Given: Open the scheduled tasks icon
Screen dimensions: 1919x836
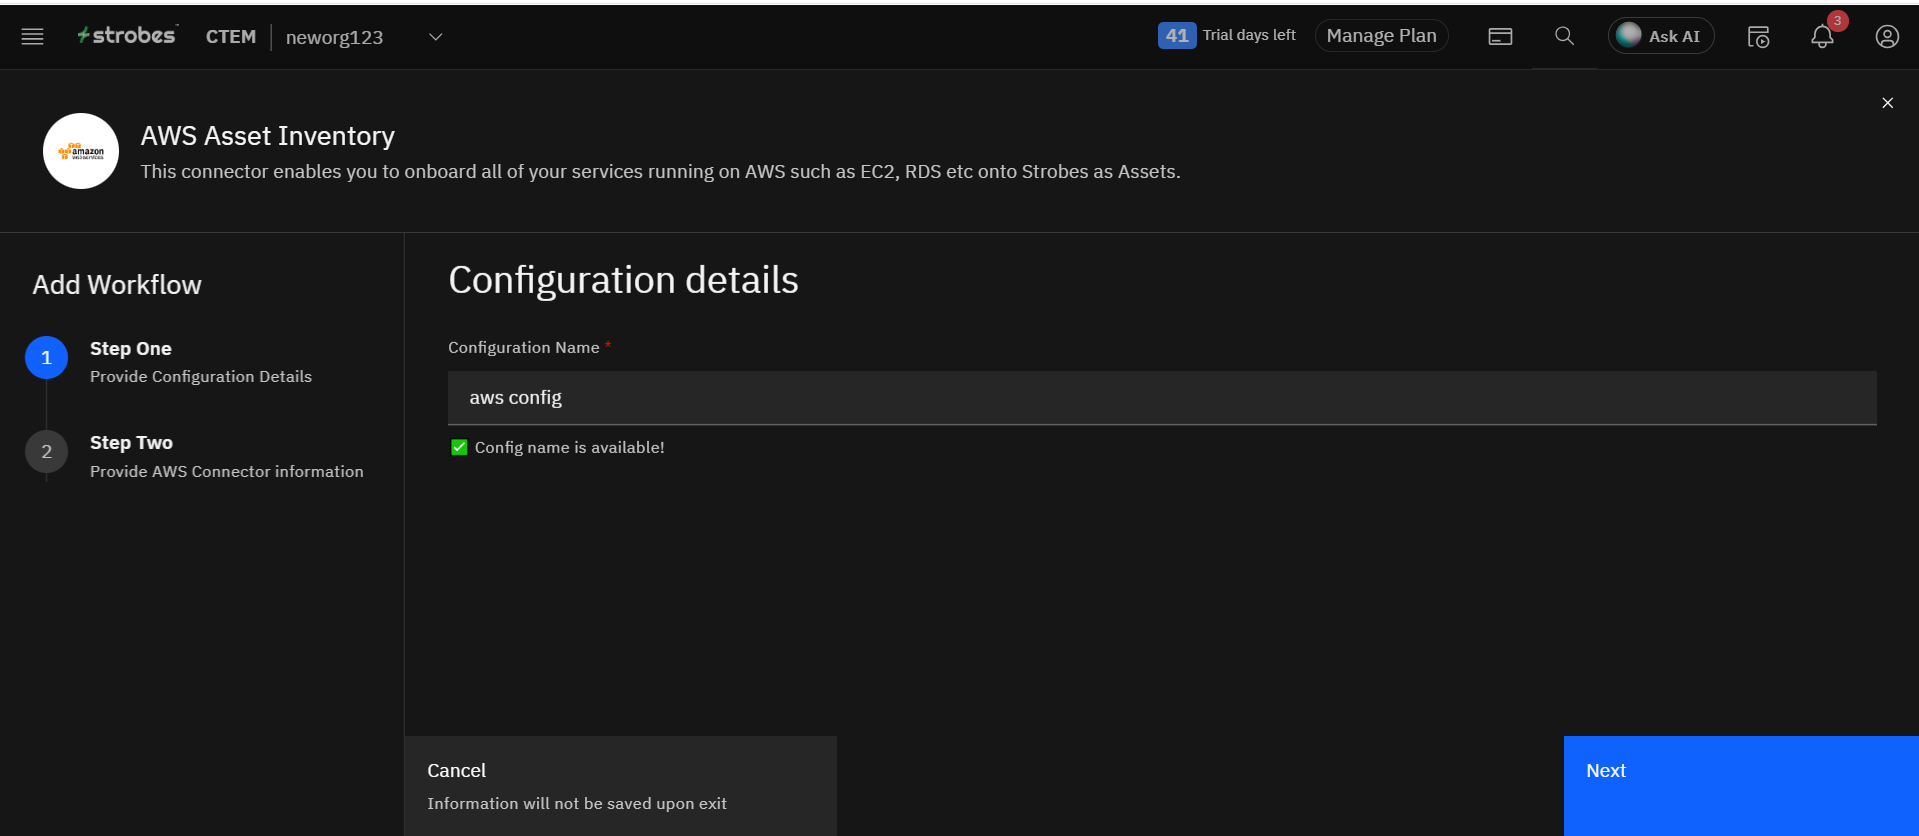Looking at the screenshot, I should click(x=1758, y=37).
